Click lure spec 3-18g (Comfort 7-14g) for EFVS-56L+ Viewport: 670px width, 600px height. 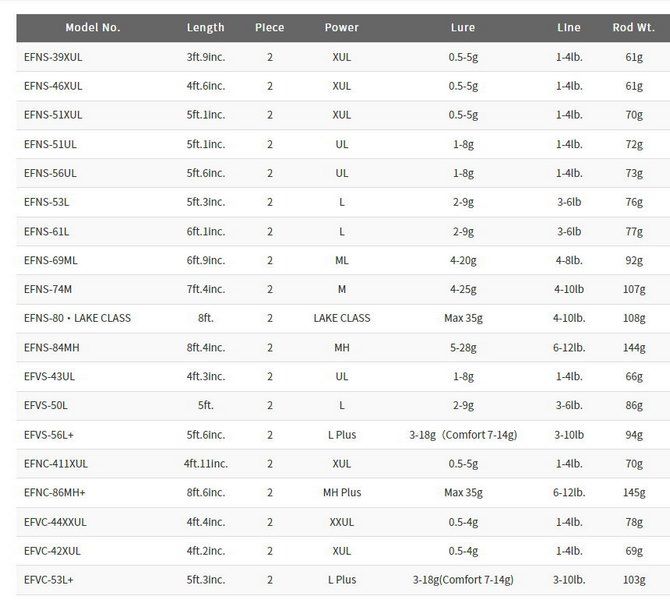(x=463, y=435)
